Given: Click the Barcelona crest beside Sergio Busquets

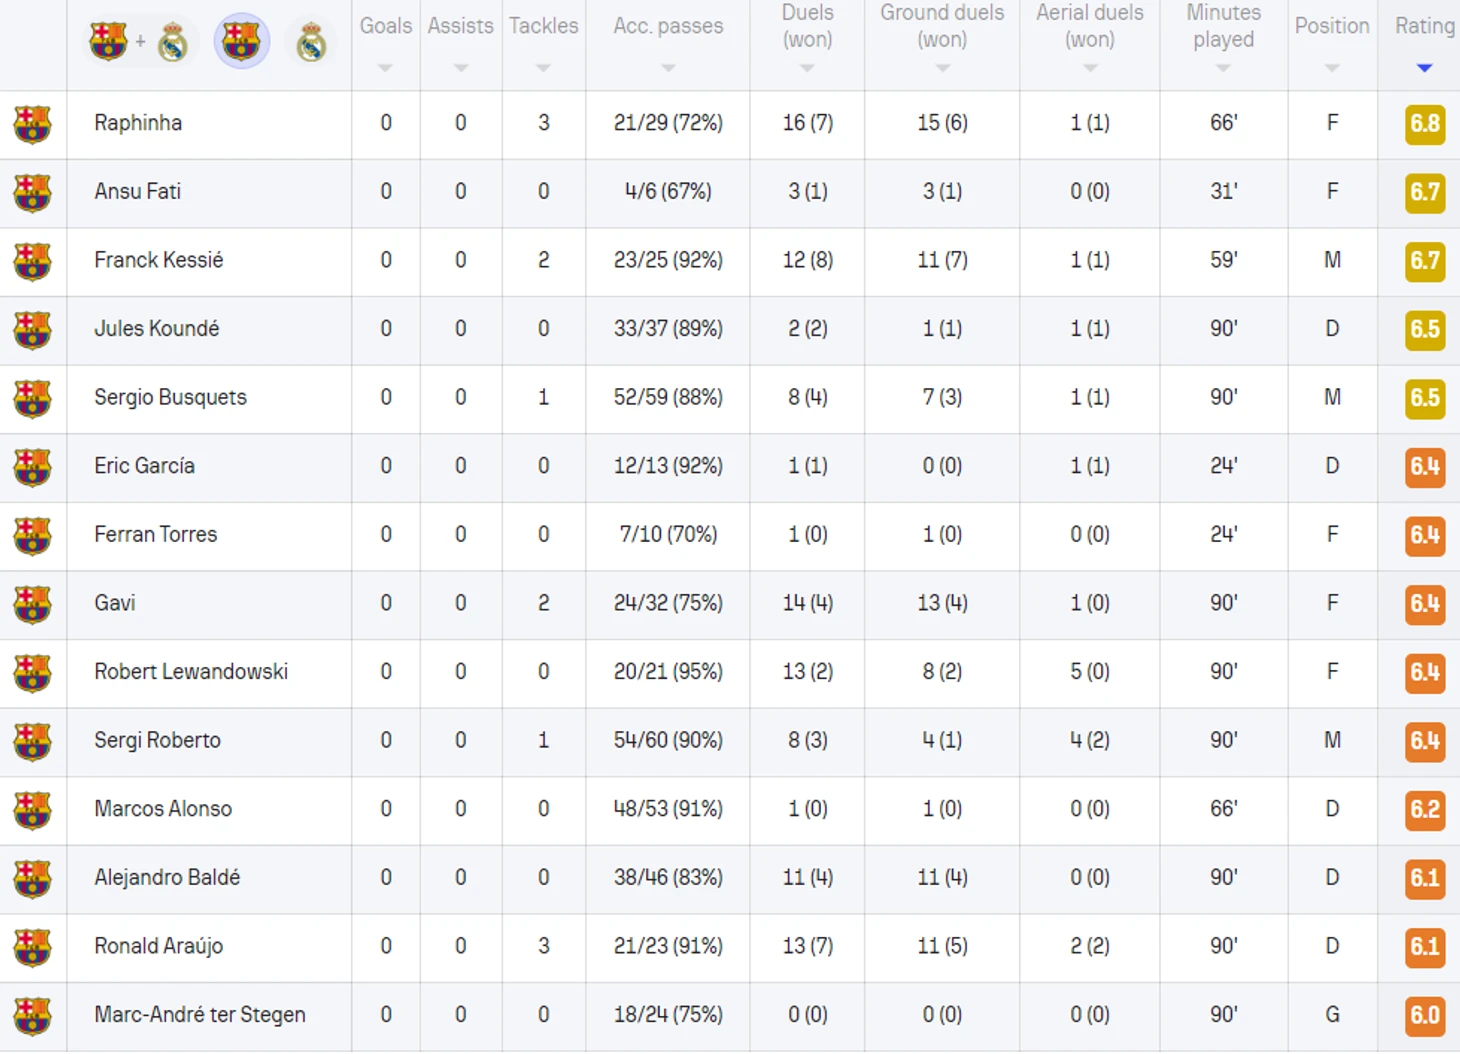Looking at the screenshot, I should coord(32,398).
